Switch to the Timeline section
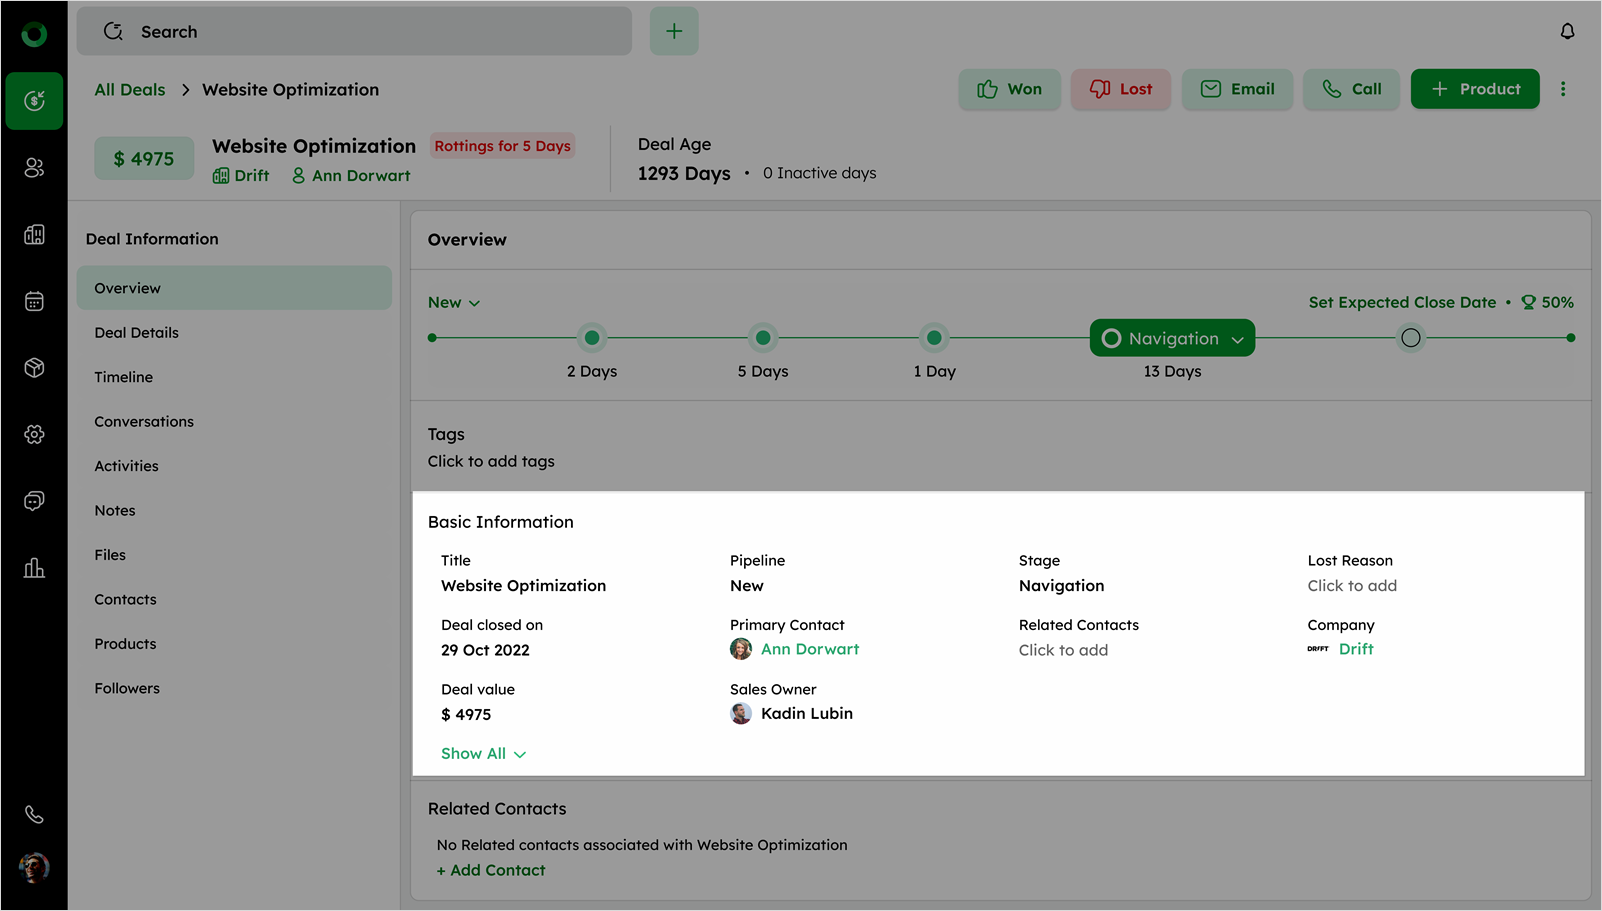This screenshot has width=1602, height=911. pyautogui.click(x=124, y=377)
